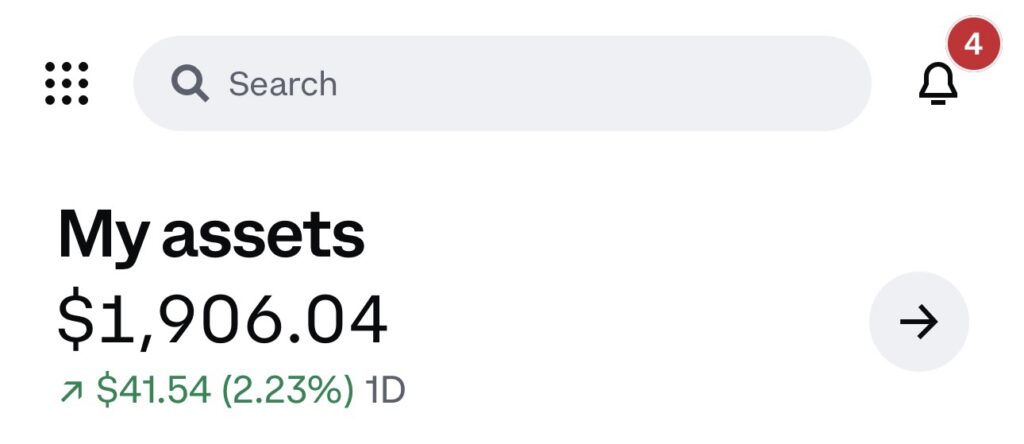The height and width of the screenshot is (444, 1024).
Task: Click the Search placeholder text
Action: coord(283,84)
